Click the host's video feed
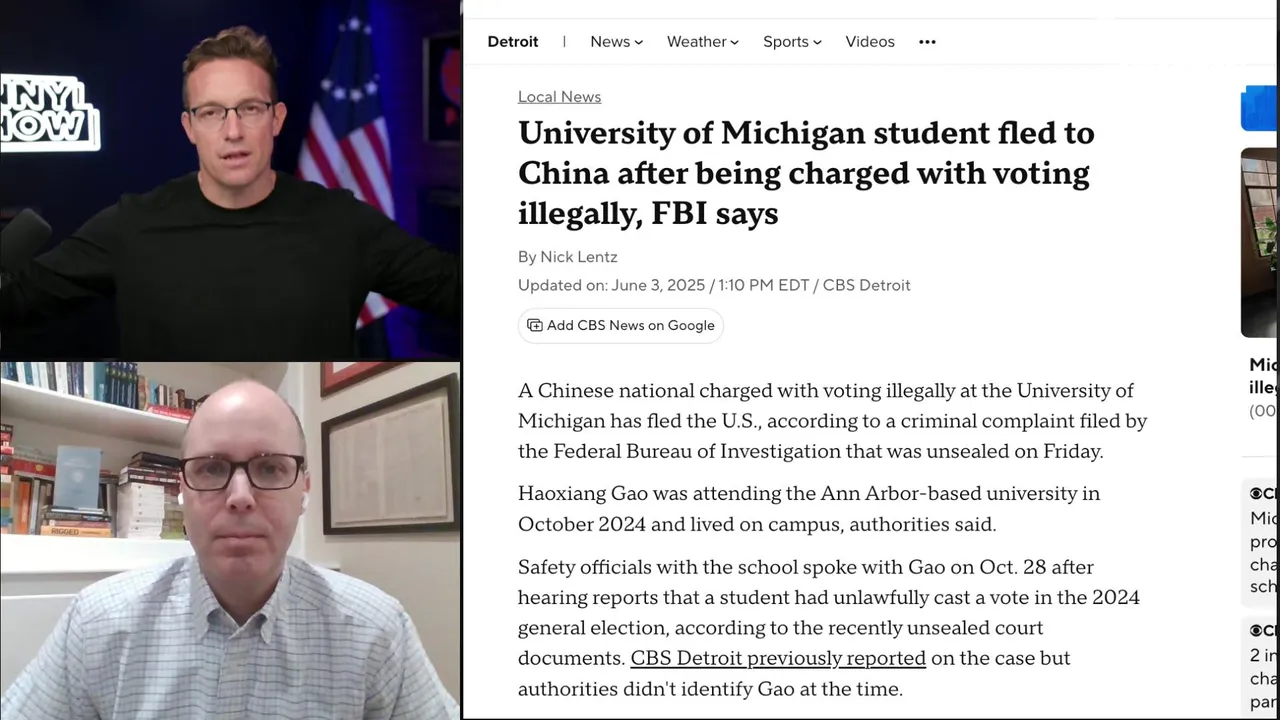This screenshot has height=720, width=1280. pyautogui.click(x=230, y=180)
